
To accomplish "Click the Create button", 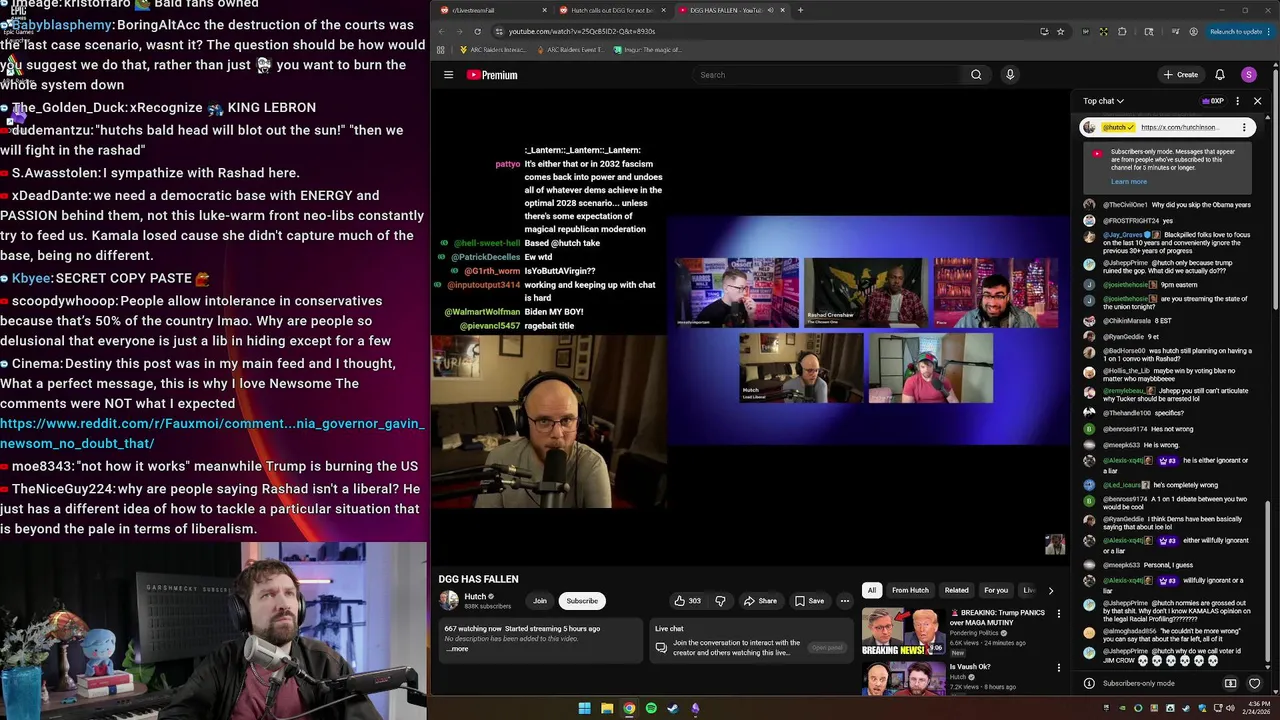I will click(x=1180, y=75).
